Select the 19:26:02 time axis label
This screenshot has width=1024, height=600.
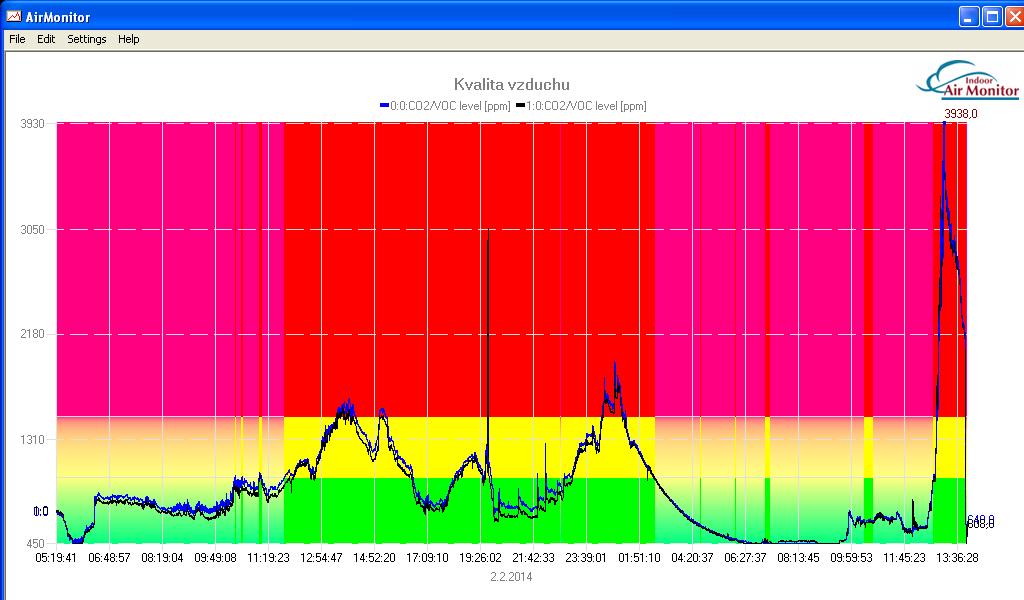coord(480,558)
